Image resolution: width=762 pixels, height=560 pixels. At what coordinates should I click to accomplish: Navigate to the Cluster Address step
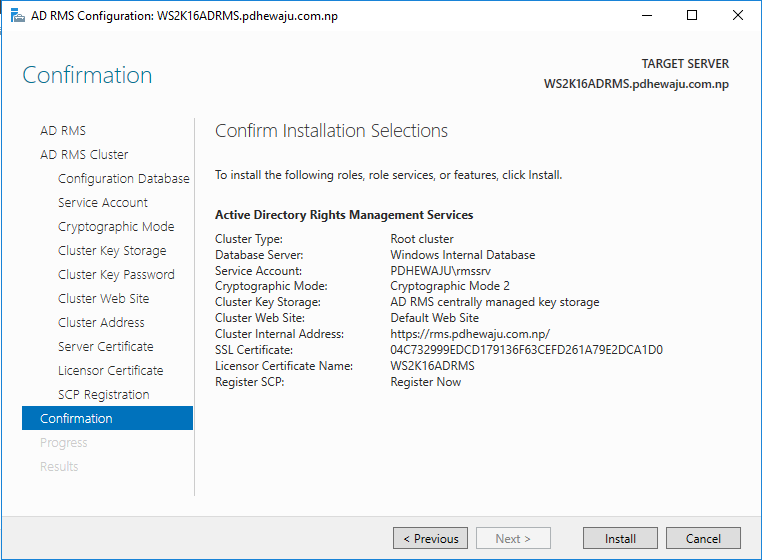click(x=101, y=322)
